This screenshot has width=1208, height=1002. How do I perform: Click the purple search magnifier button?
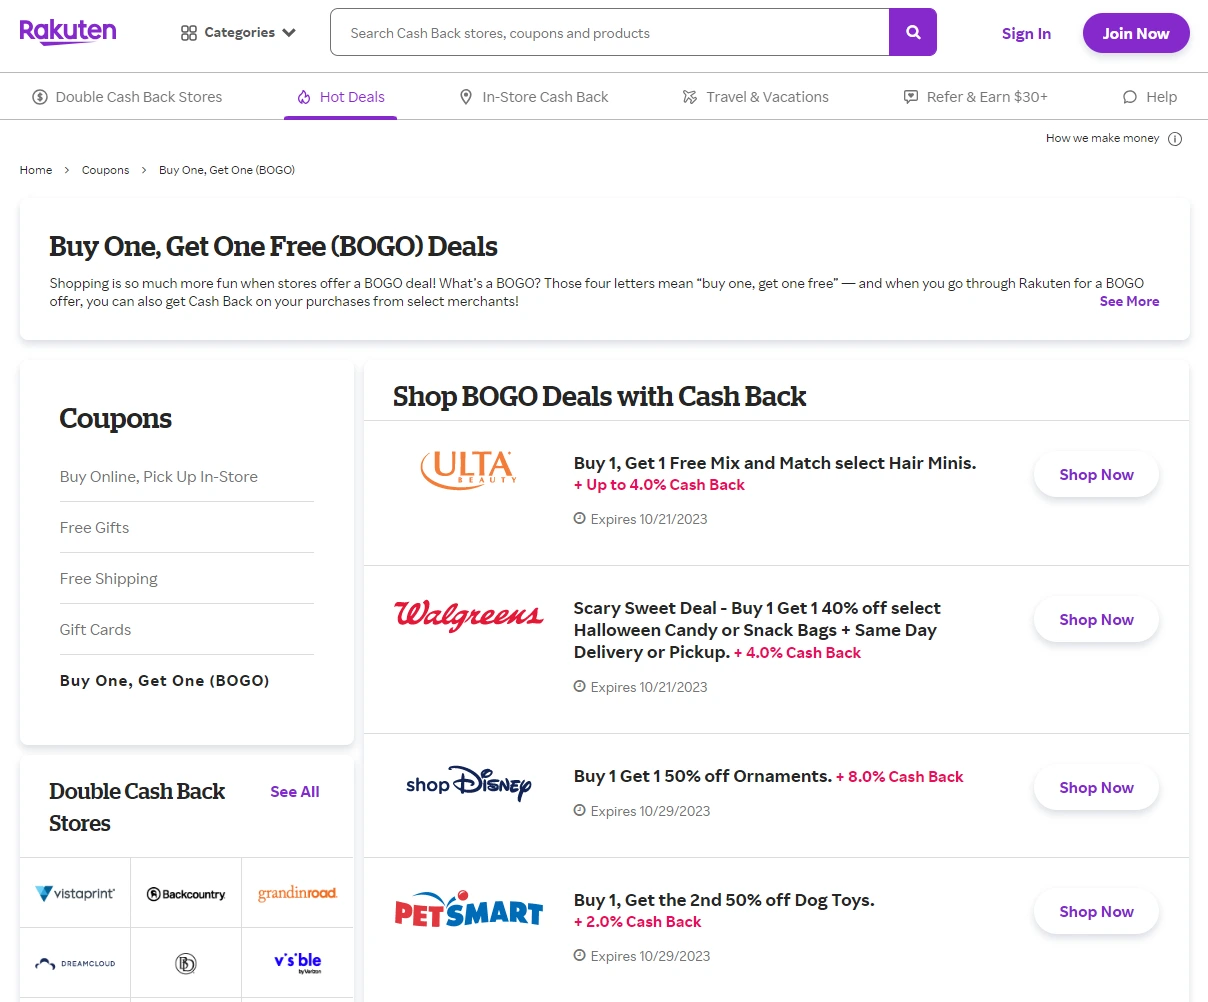coord(913,32)
